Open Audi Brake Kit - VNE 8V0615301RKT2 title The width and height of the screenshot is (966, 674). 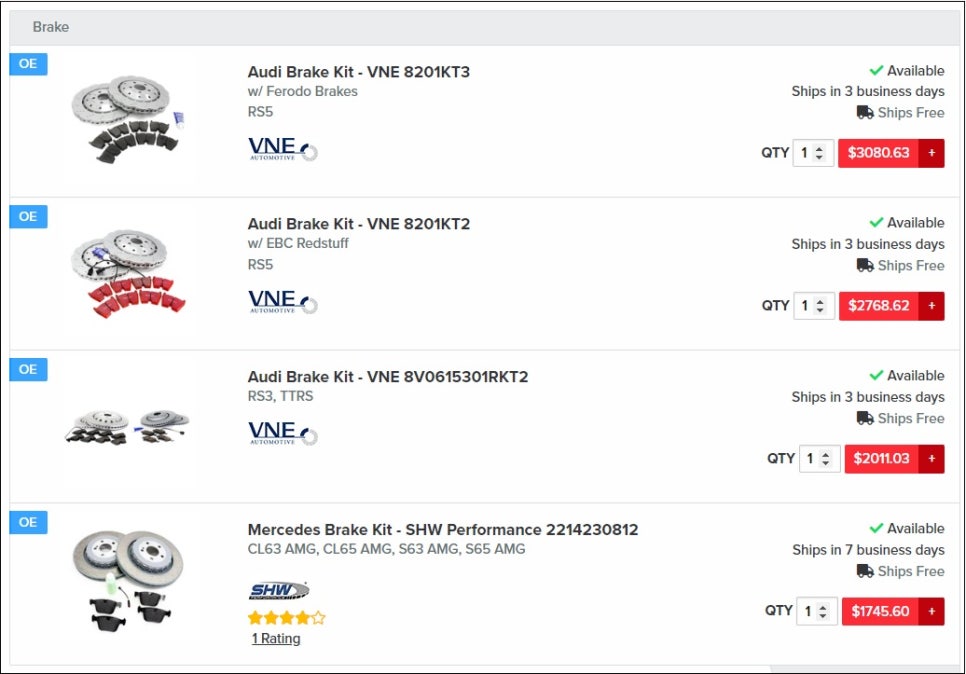tap(387, 377)
